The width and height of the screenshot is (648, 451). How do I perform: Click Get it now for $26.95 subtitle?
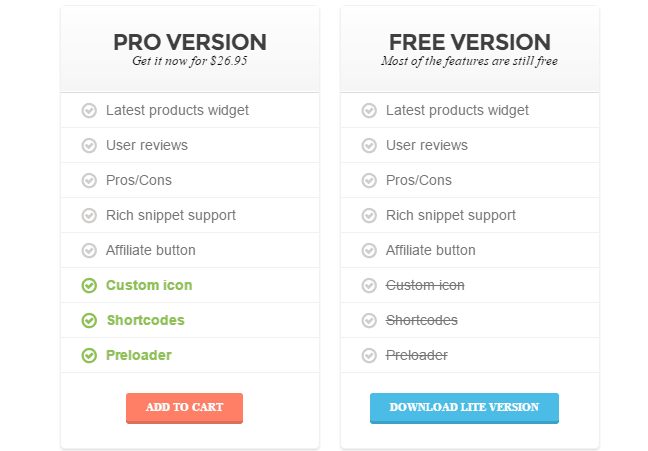(190, 61)
